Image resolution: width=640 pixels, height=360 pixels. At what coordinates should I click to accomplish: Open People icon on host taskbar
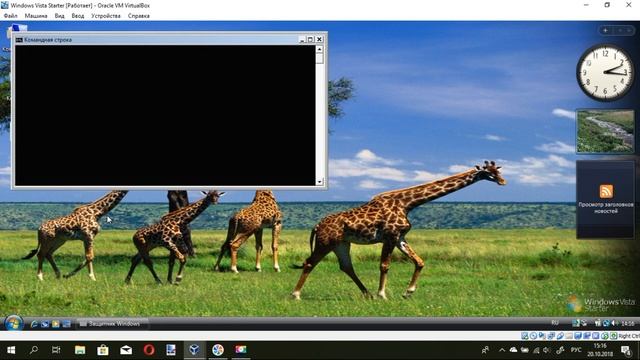[x=485, y=350]
